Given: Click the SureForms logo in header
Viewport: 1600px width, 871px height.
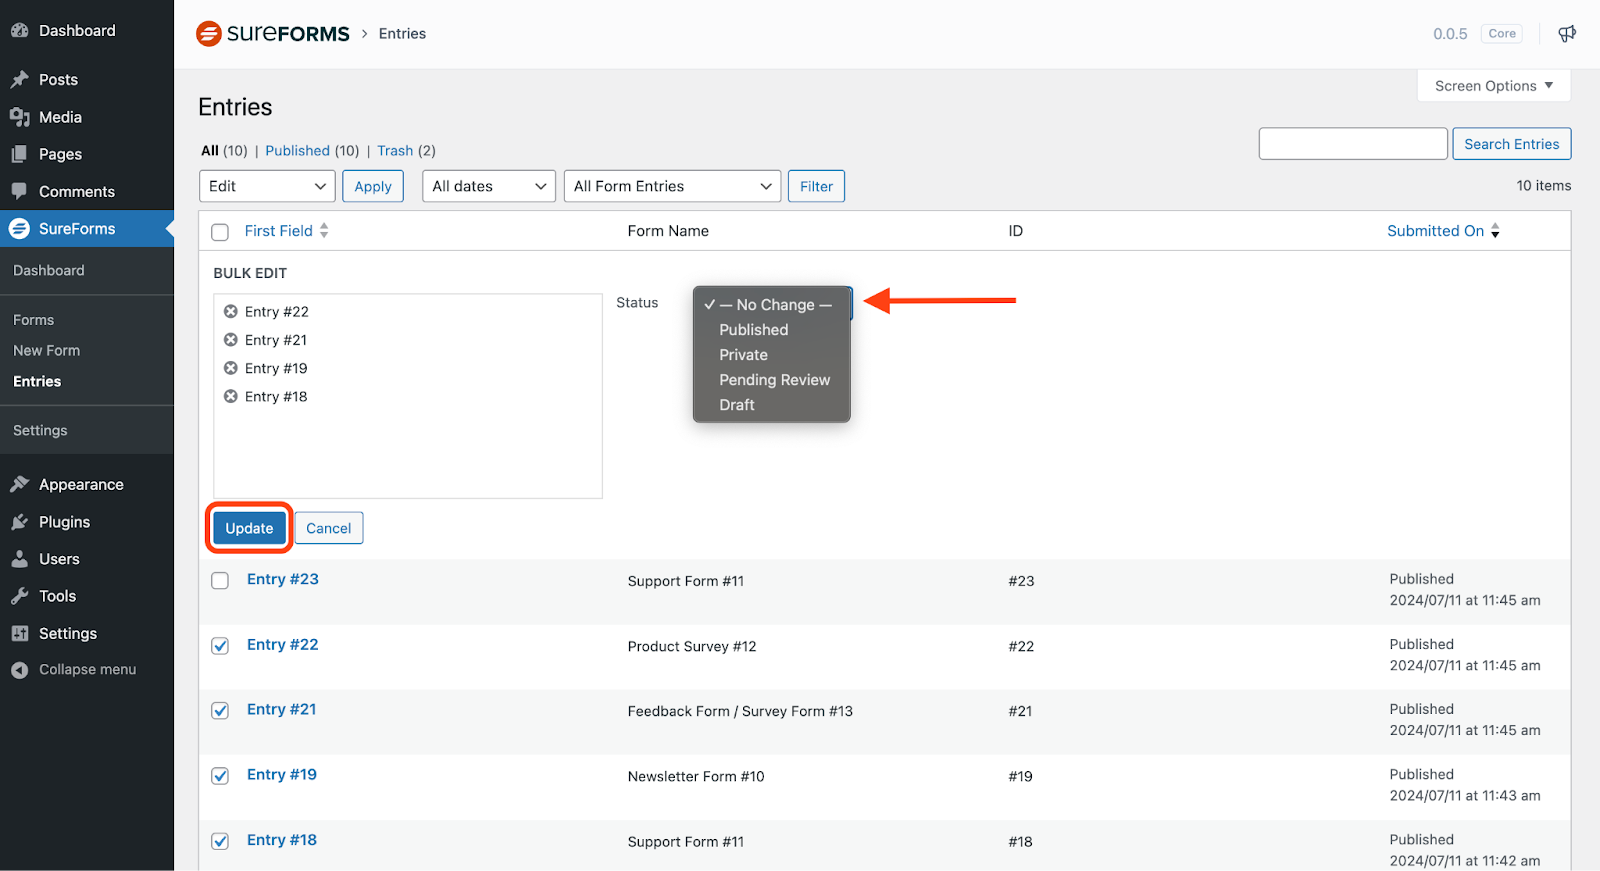Looking at the screenshot, I should (x=273, y=34).
